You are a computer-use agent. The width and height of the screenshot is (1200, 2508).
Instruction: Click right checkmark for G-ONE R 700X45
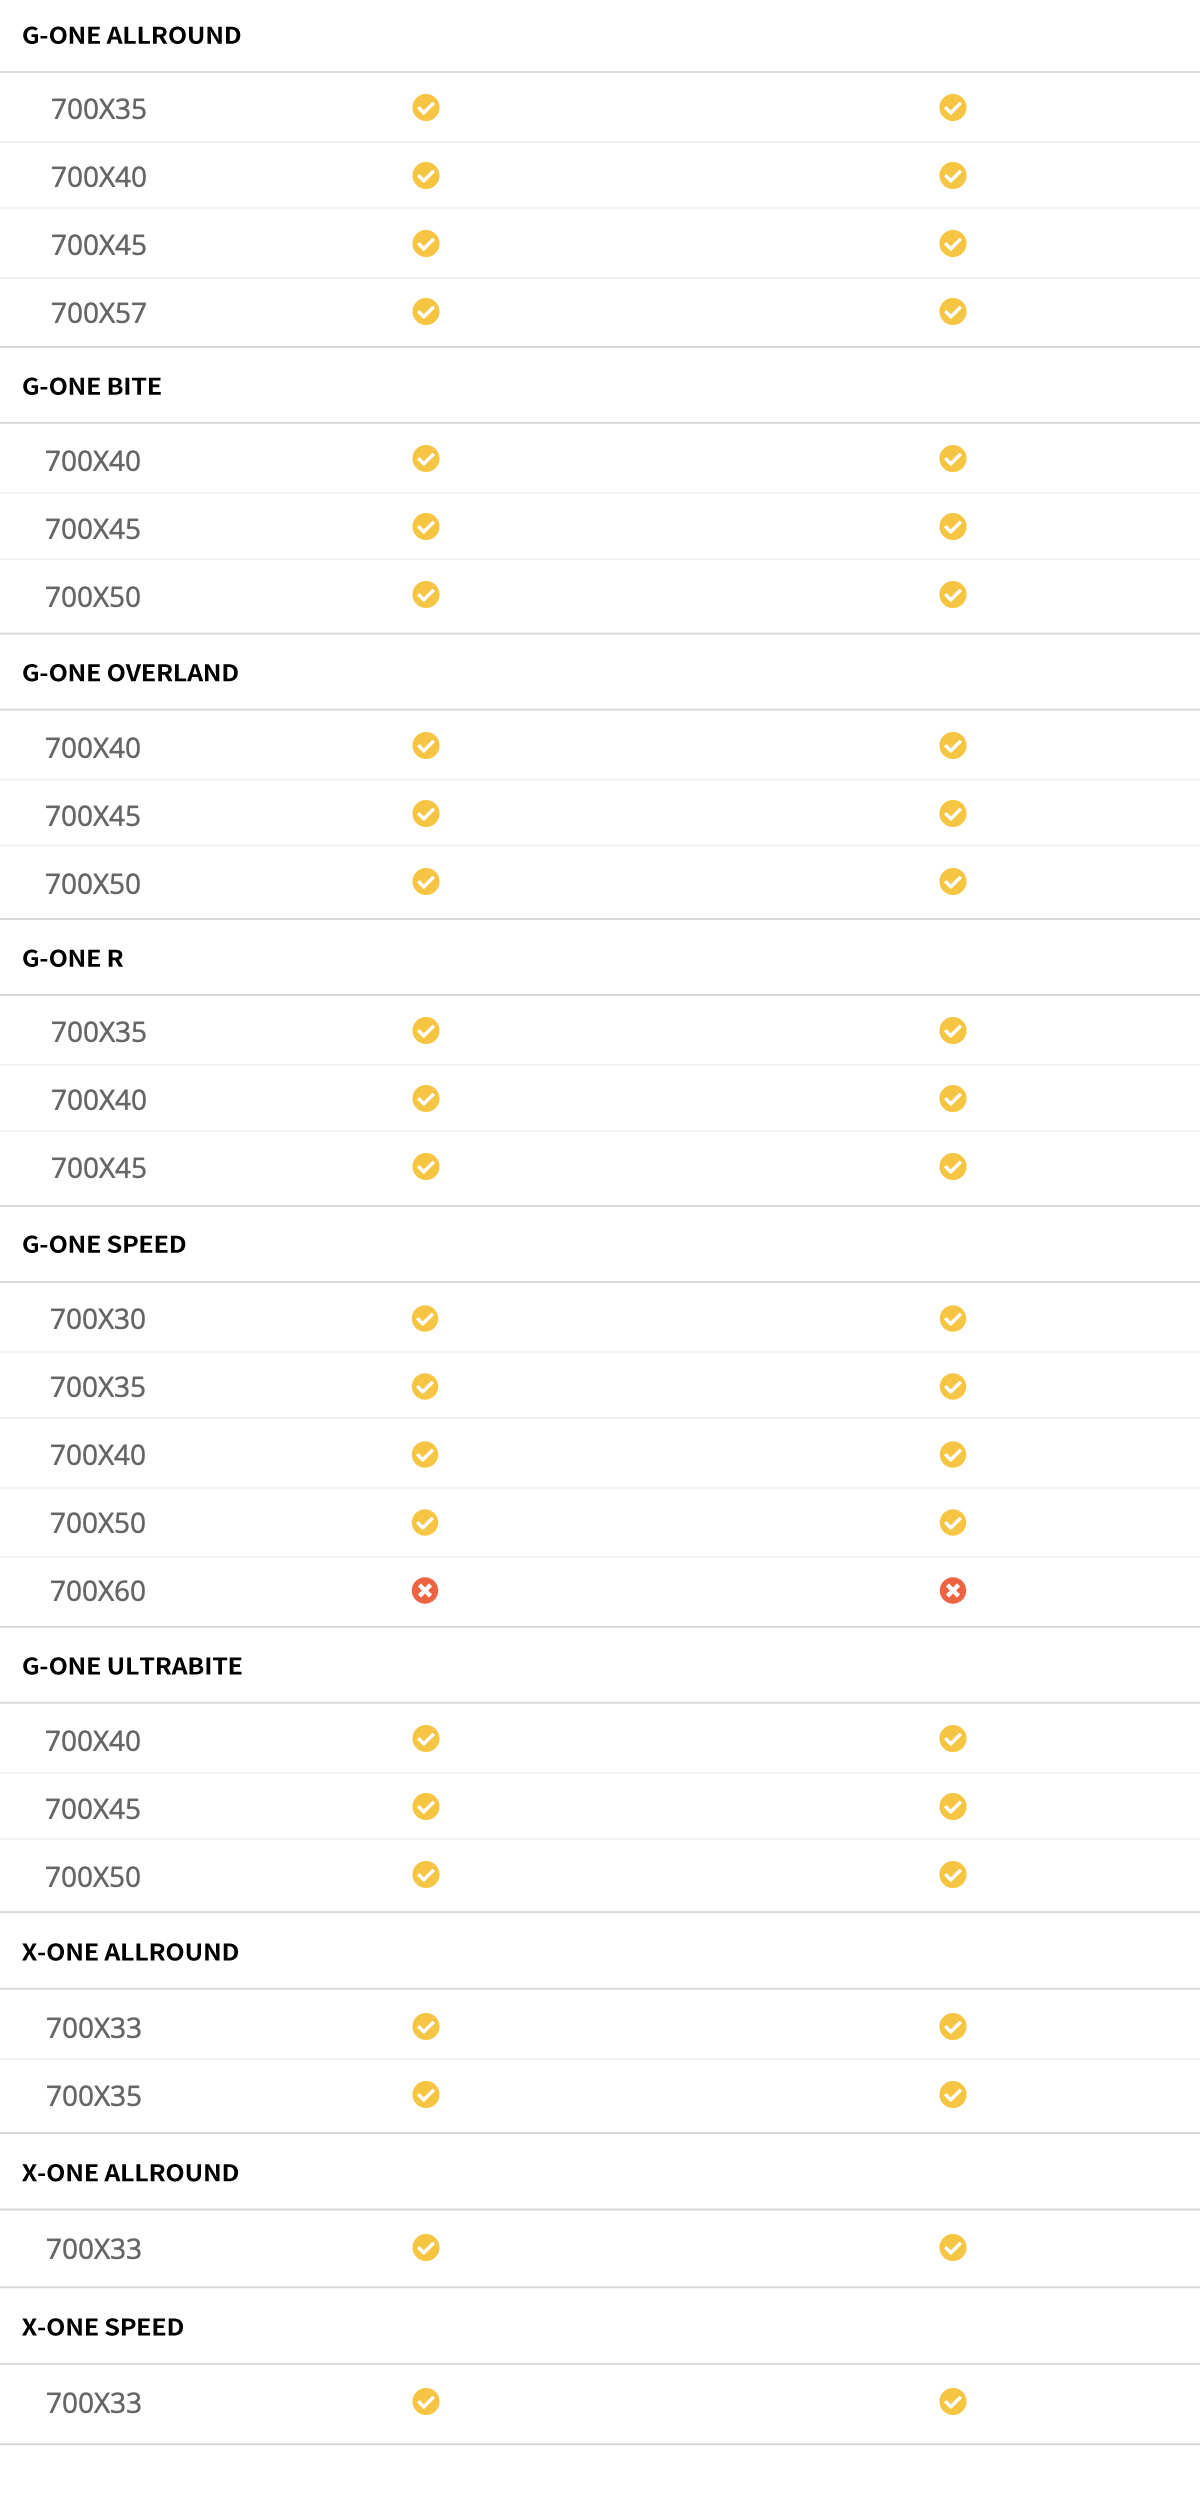coord(953,1167)
